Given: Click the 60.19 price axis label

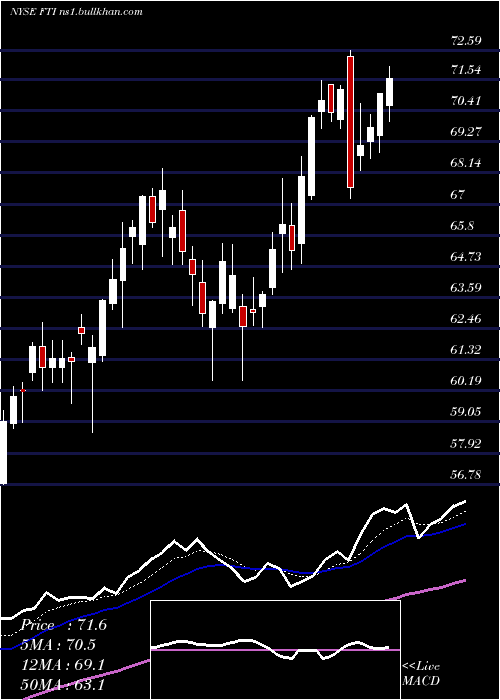Looking at the screenshot, I should (x=466, y=381).
